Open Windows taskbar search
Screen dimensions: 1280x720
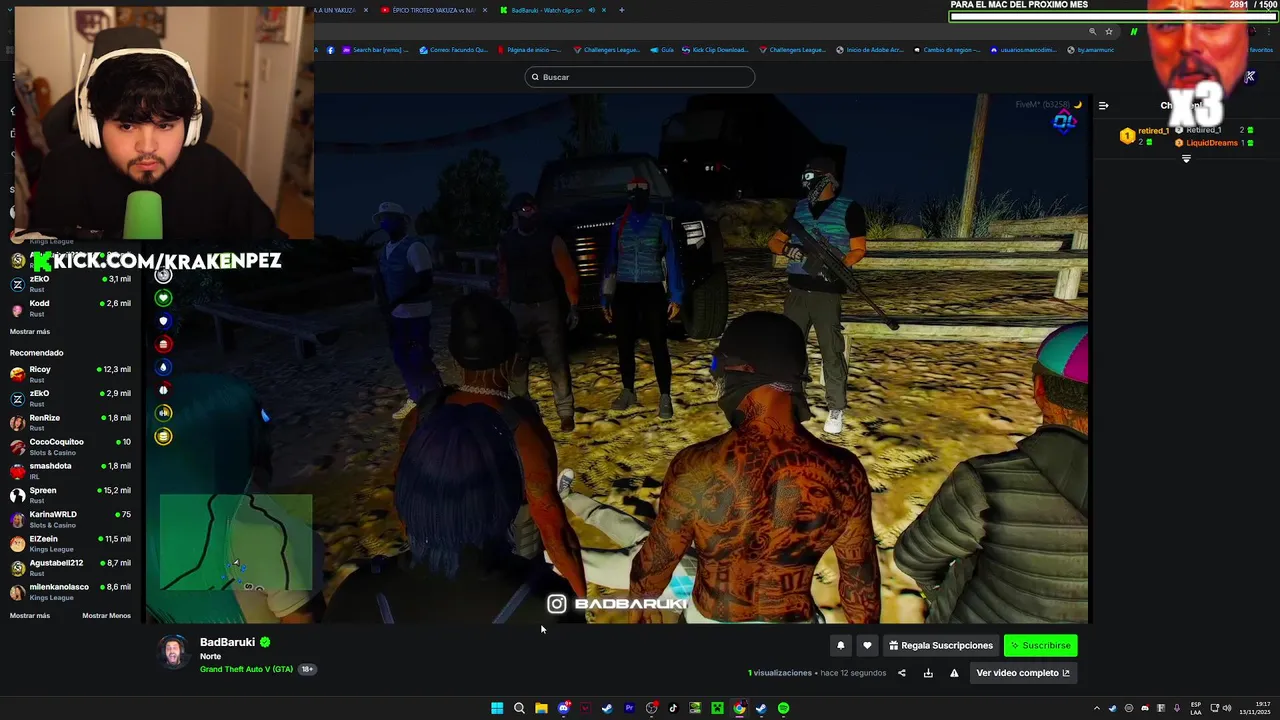point(519,708)
